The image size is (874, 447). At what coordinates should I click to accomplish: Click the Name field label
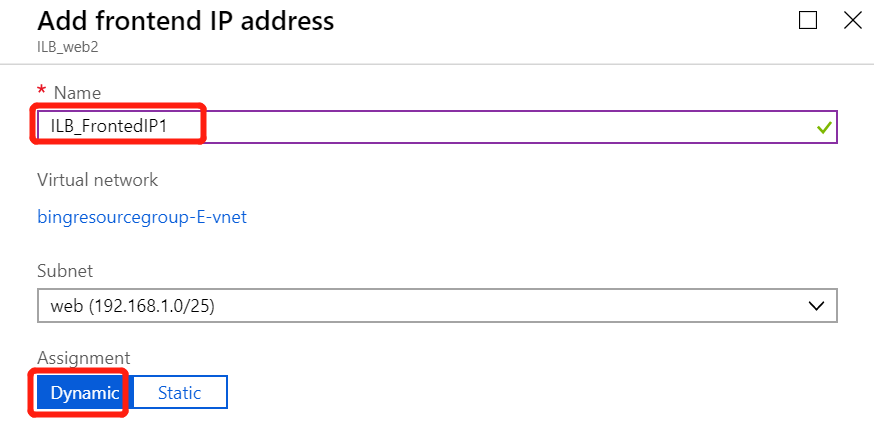(77, 93)
